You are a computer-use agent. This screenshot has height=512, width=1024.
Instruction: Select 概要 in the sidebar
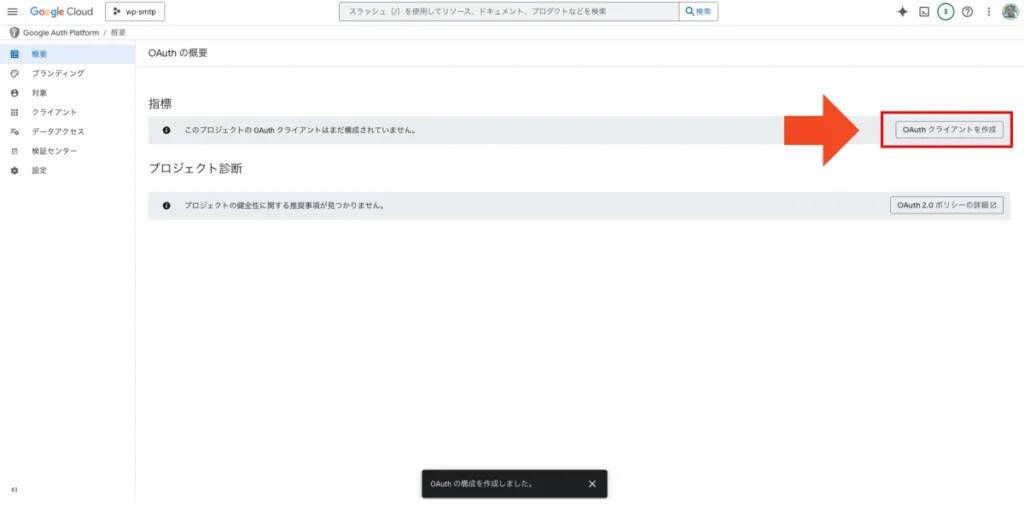[39, 54]
